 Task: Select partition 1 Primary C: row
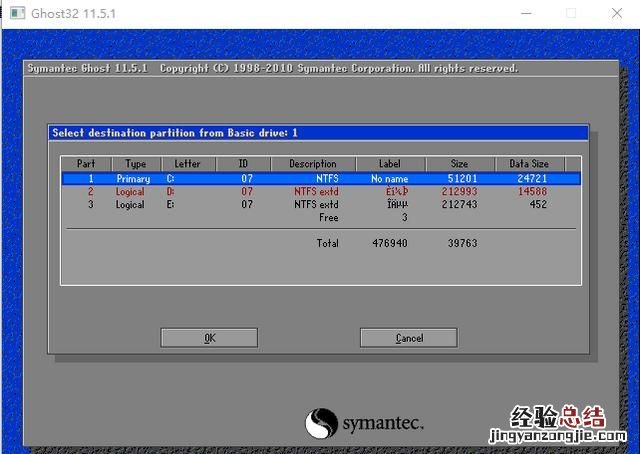click(x=320, y=178)
